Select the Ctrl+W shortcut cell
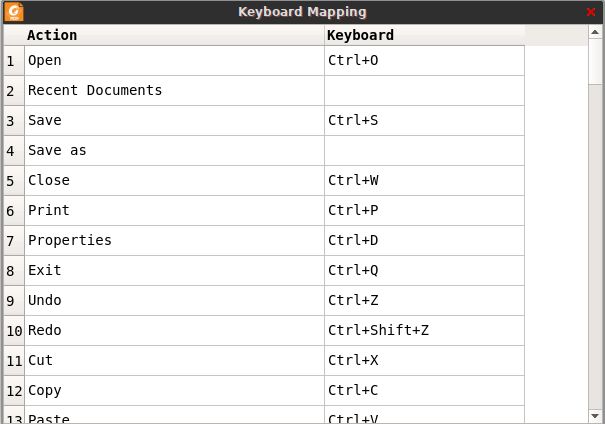This screenshot has width=605, height=424. 424,181
